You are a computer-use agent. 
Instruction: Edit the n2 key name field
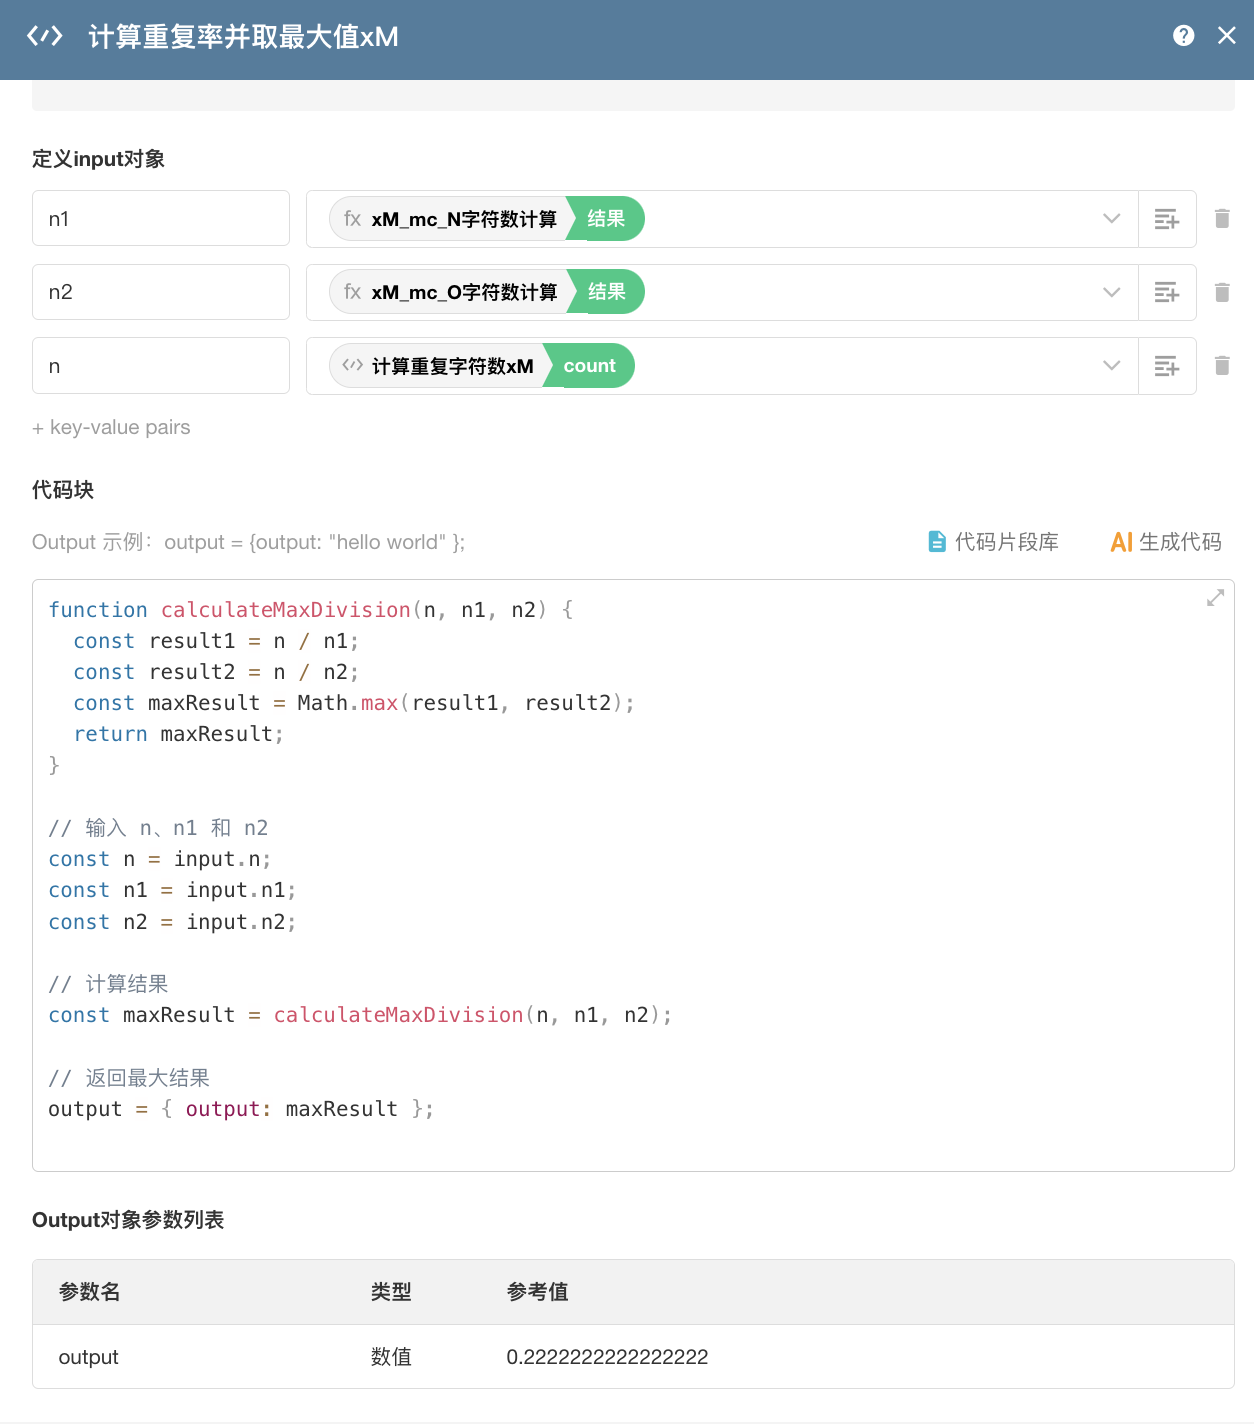point(161,292)
